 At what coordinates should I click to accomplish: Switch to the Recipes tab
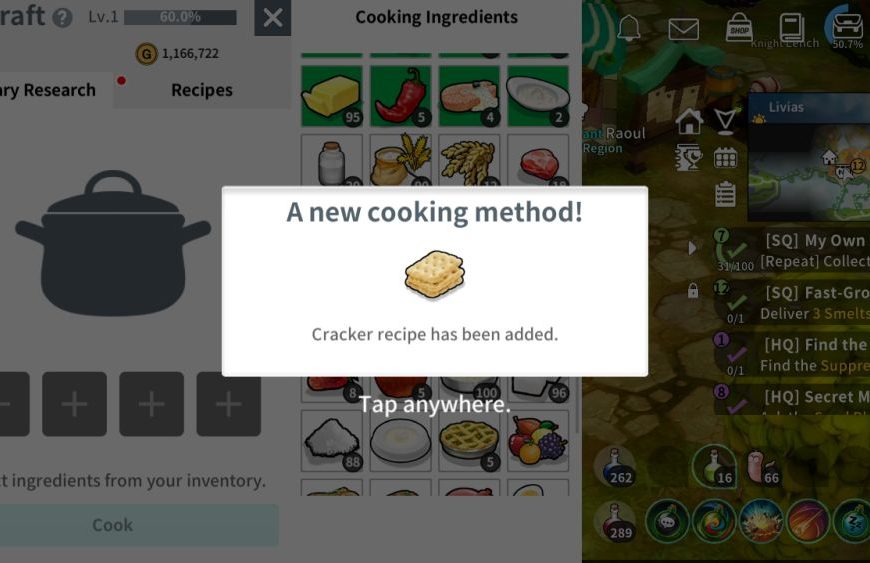(202, 90)
